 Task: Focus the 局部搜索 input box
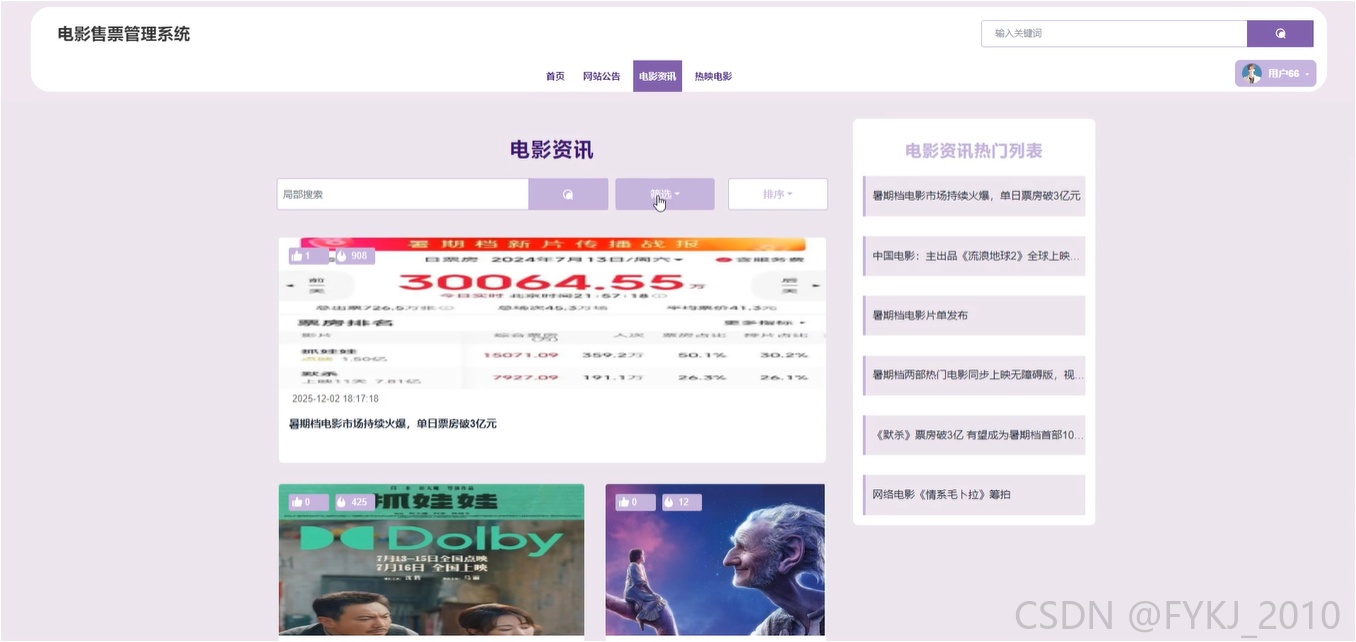[x=403, y=194]
